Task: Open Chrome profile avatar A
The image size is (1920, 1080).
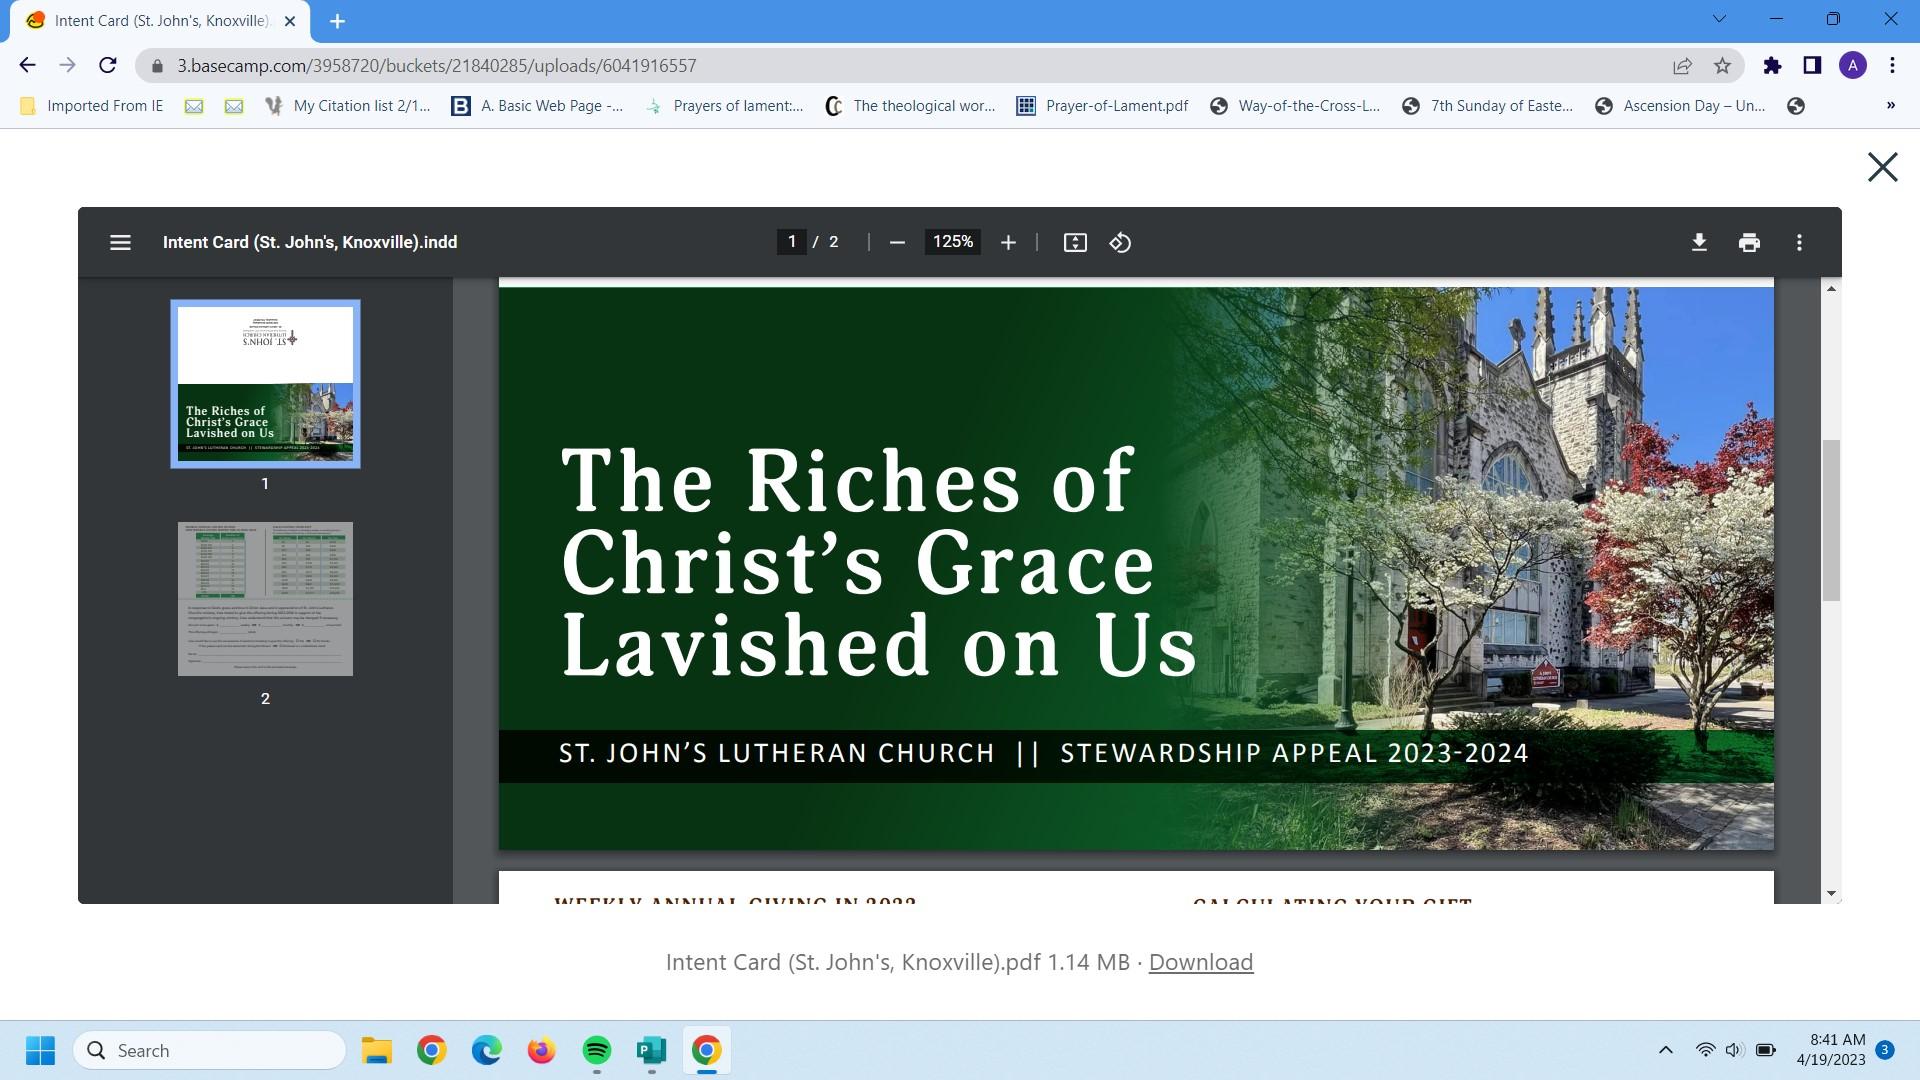Action: point(1852,66)
